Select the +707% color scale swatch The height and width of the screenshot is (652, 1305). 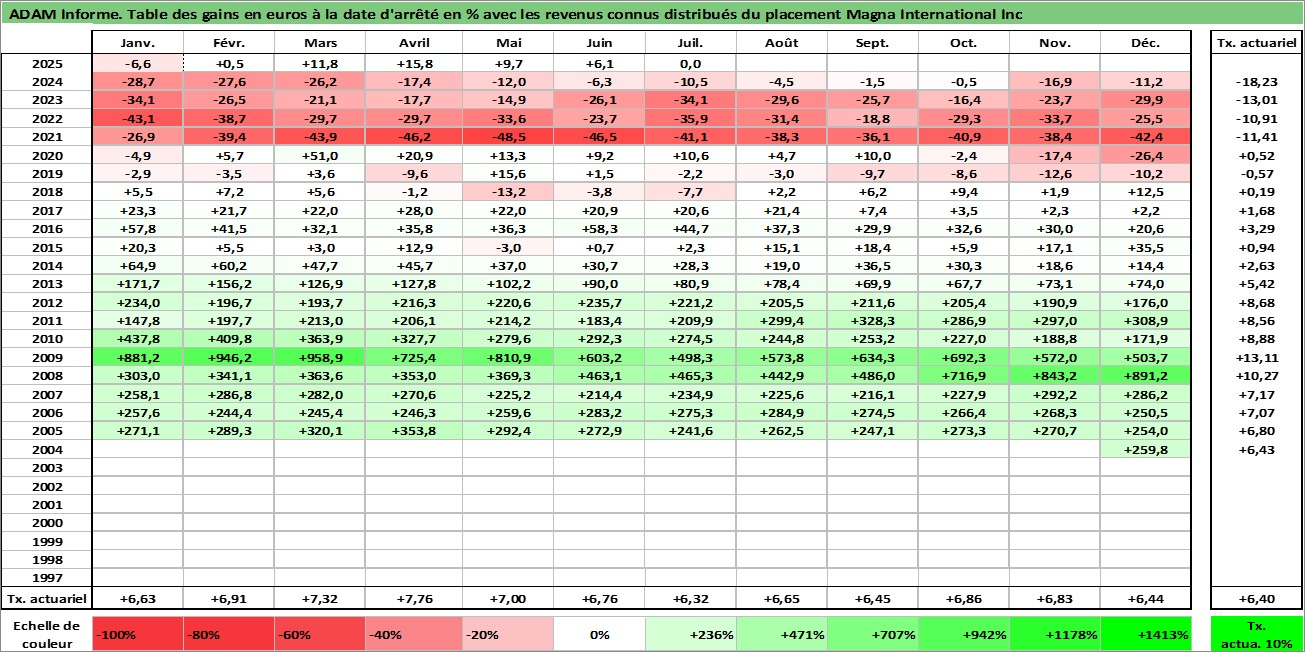(x=873, y=634)
